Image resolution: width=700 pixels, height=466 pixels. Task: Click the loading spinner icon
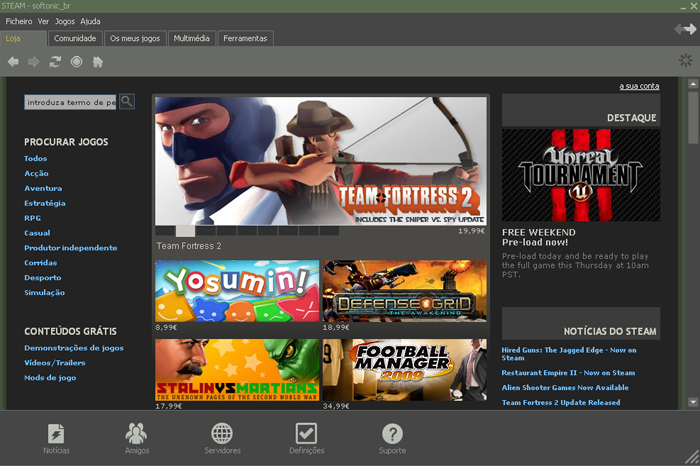[x=686, y=60]
